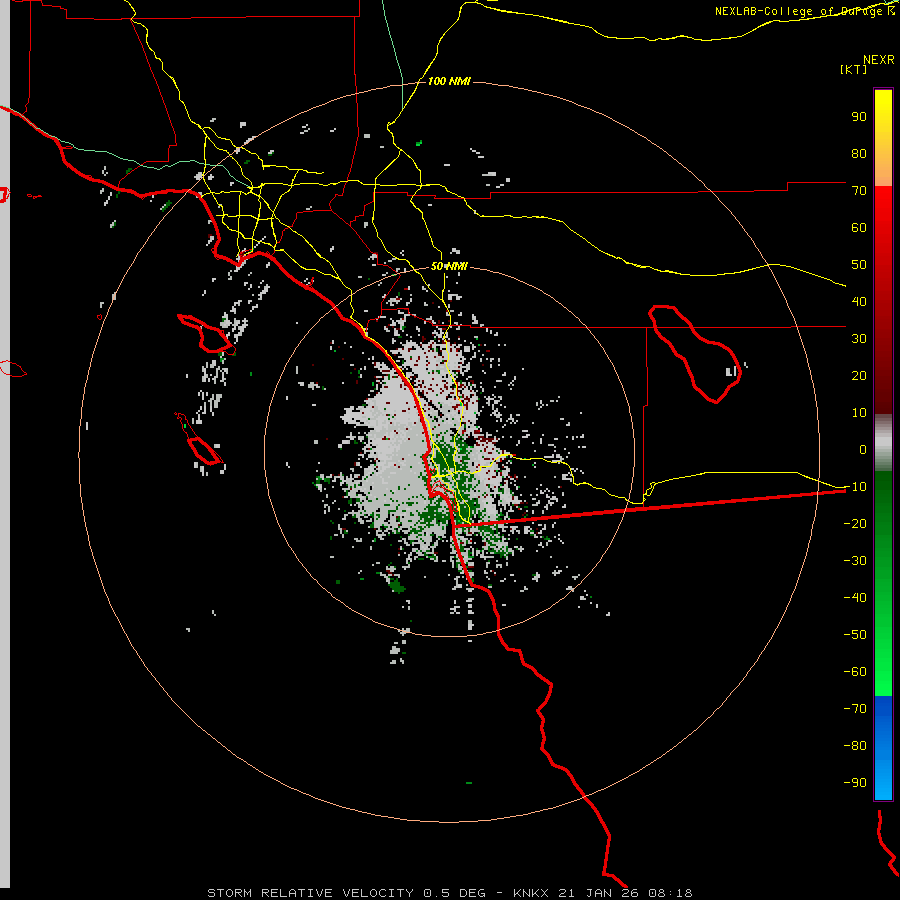Image resolution: width=900 pixels, height=900 pixels.
Task: Select the 50 value on velocity scale
Action: [x=859, y=265]
